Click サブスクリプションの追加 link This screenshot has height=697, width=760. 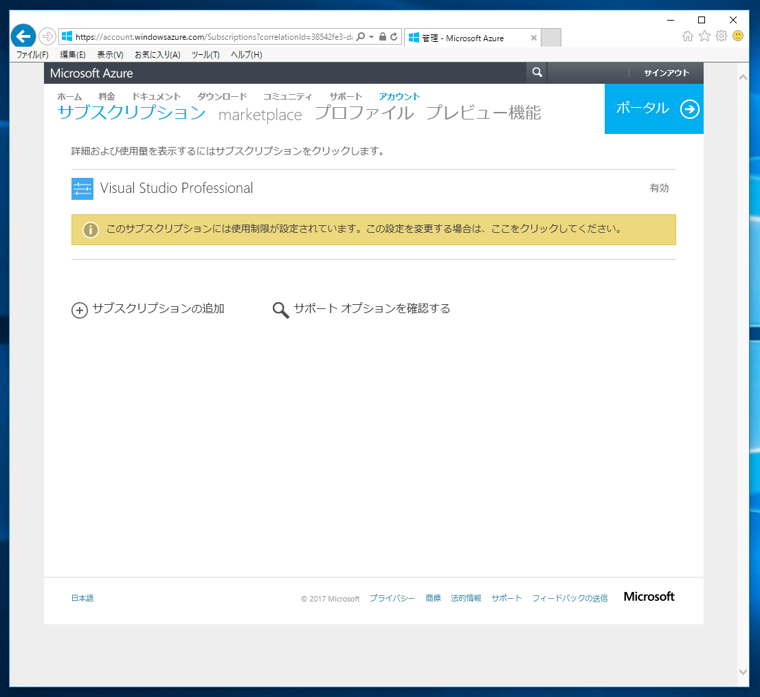pyautogui.click(x=158, y=309)
